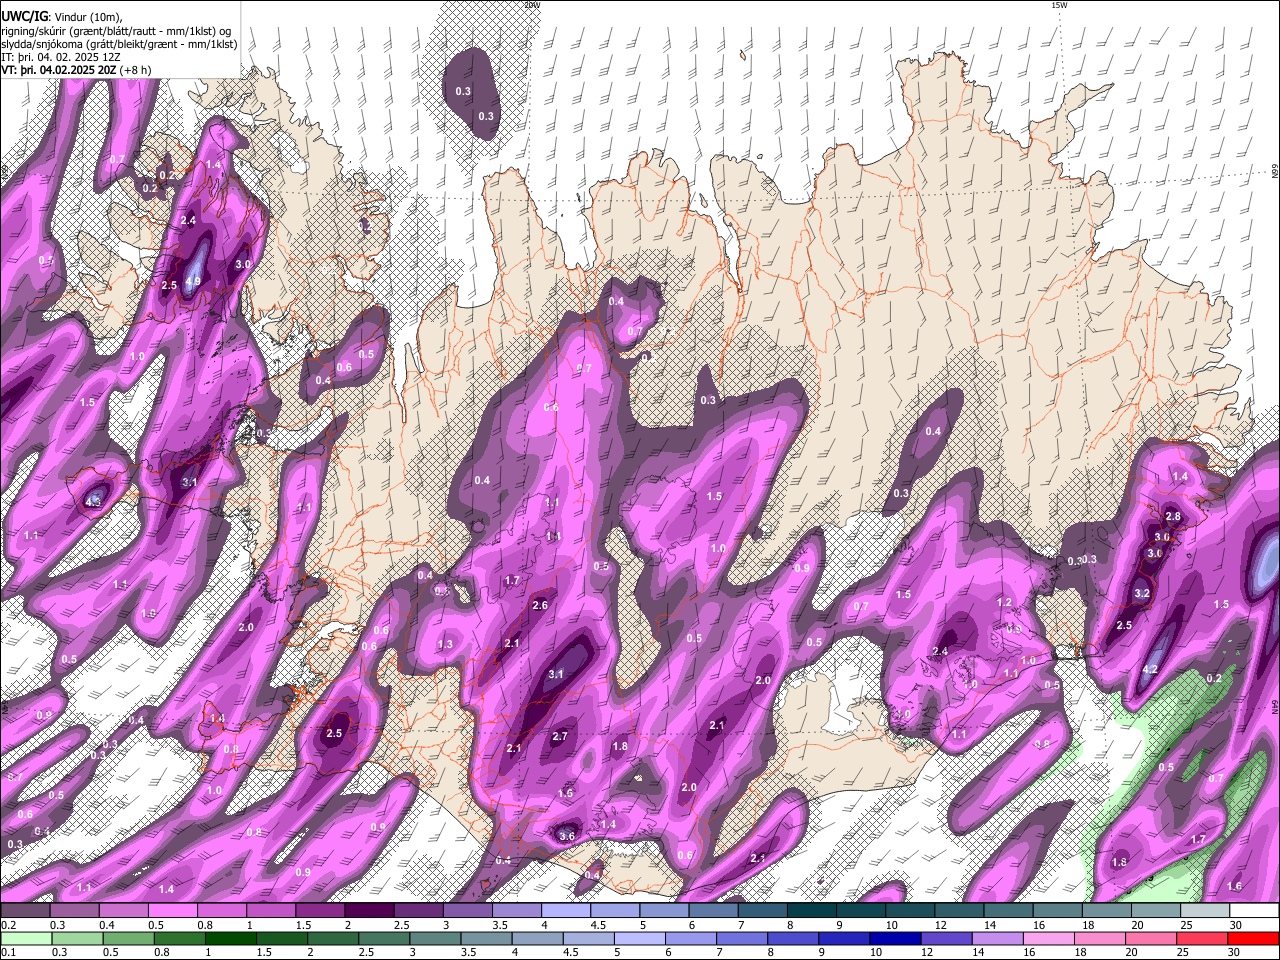Image resolution: width=1280 pixels, height=960 pixels.
Task: Click the 2.8 precipitation value on the map
Action: tap(1173, 517)
